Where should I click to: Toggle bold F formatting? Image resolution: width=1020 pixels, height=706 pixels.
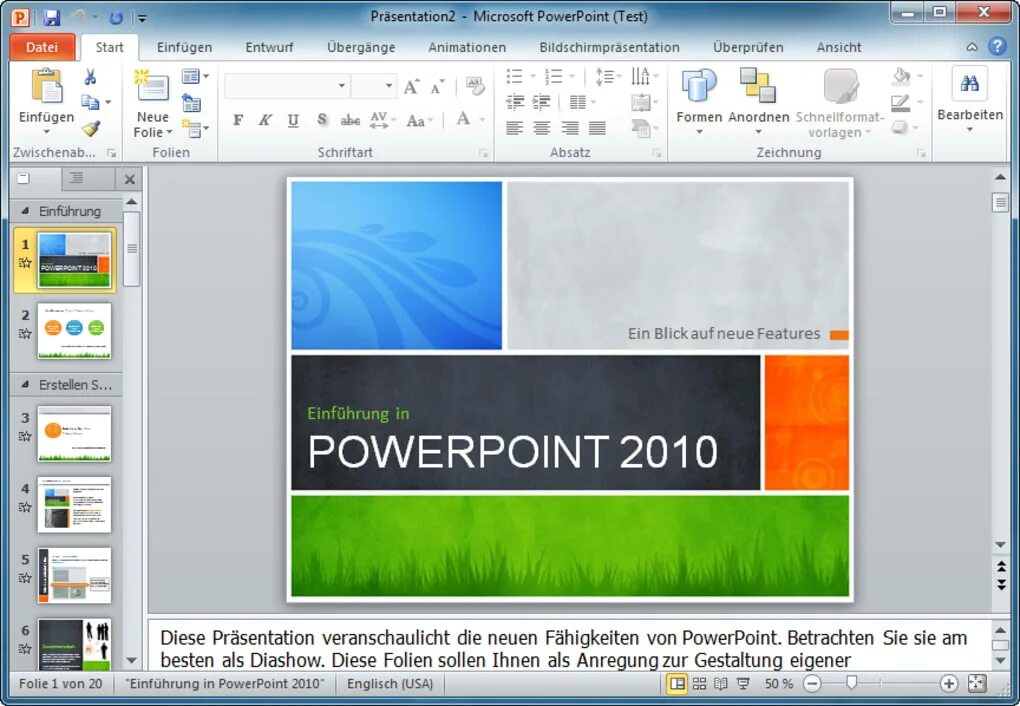tap(238, 120)
